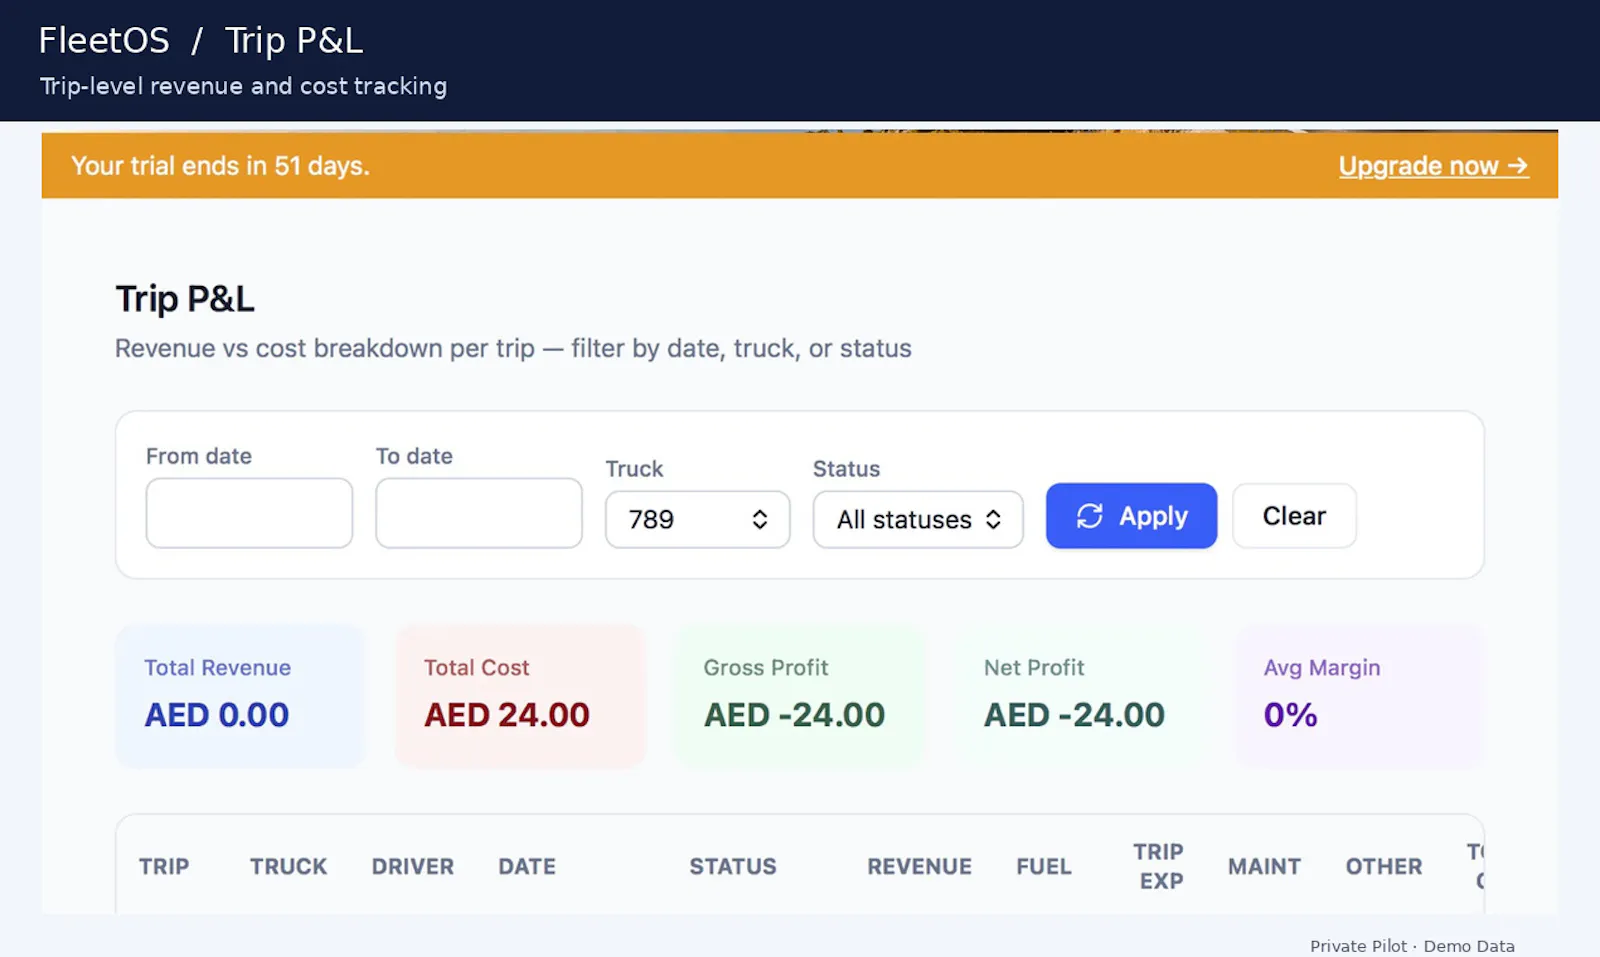Image resolution: width=1600 pixels, height=957 pixels.
Task: Open the Truck dropdown showing 789
Action: pos(697,519)
